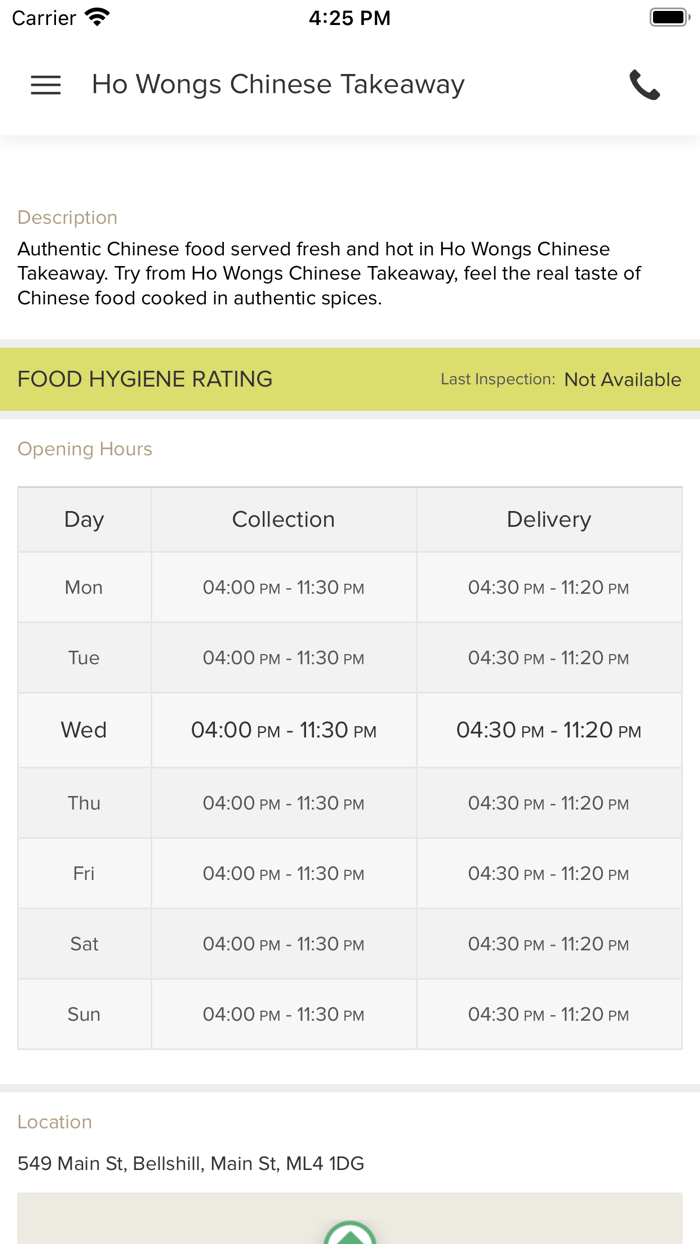Select the green navigation arrow on the map
This screenshot has width=700, height=1244.
coord(350,1232)
